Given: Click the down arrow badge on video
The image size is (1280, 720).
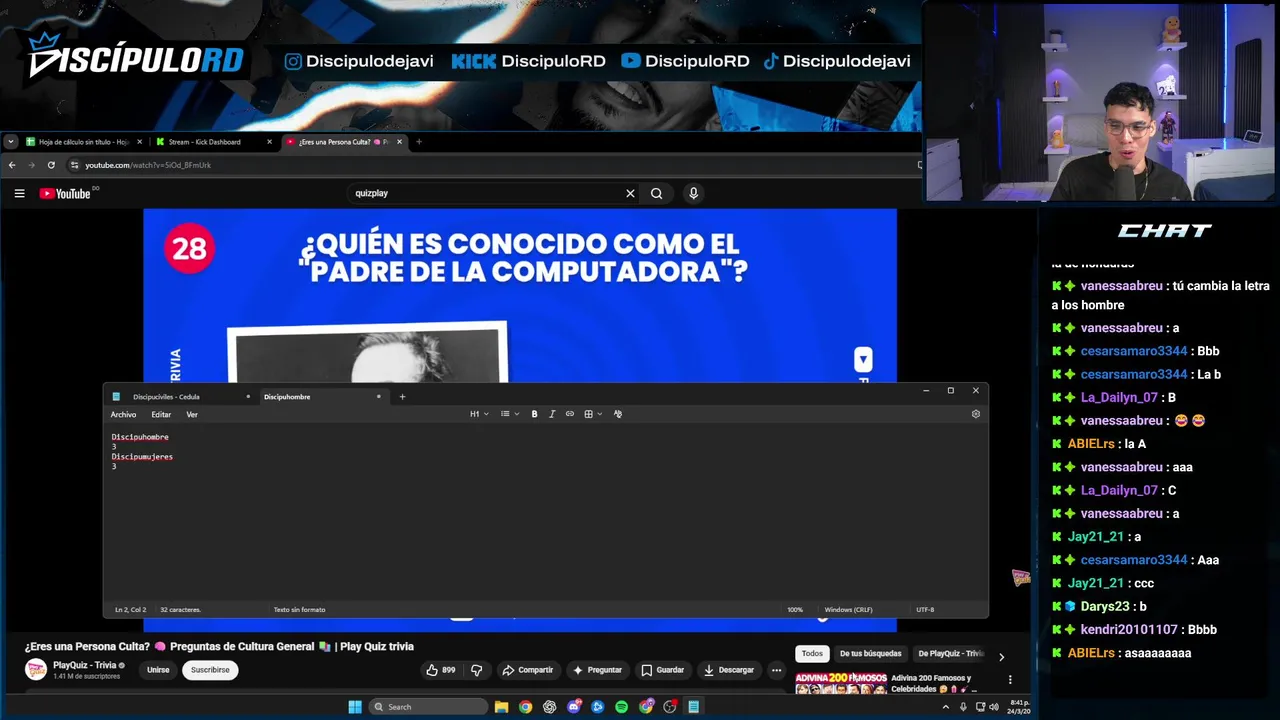Looking at the screenshot, I should pos(863,359).
